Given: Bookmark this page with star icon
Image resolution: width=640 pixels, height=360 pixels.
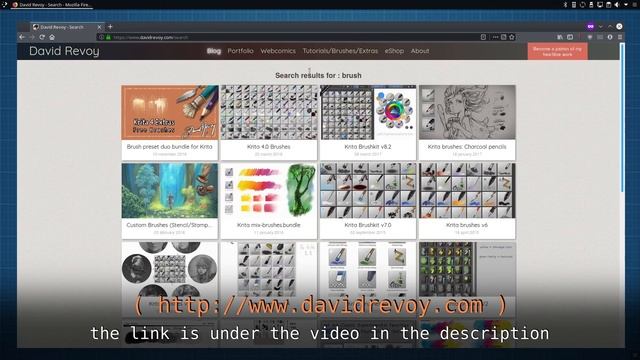Looking at the screenshot, I should (511, 37).
